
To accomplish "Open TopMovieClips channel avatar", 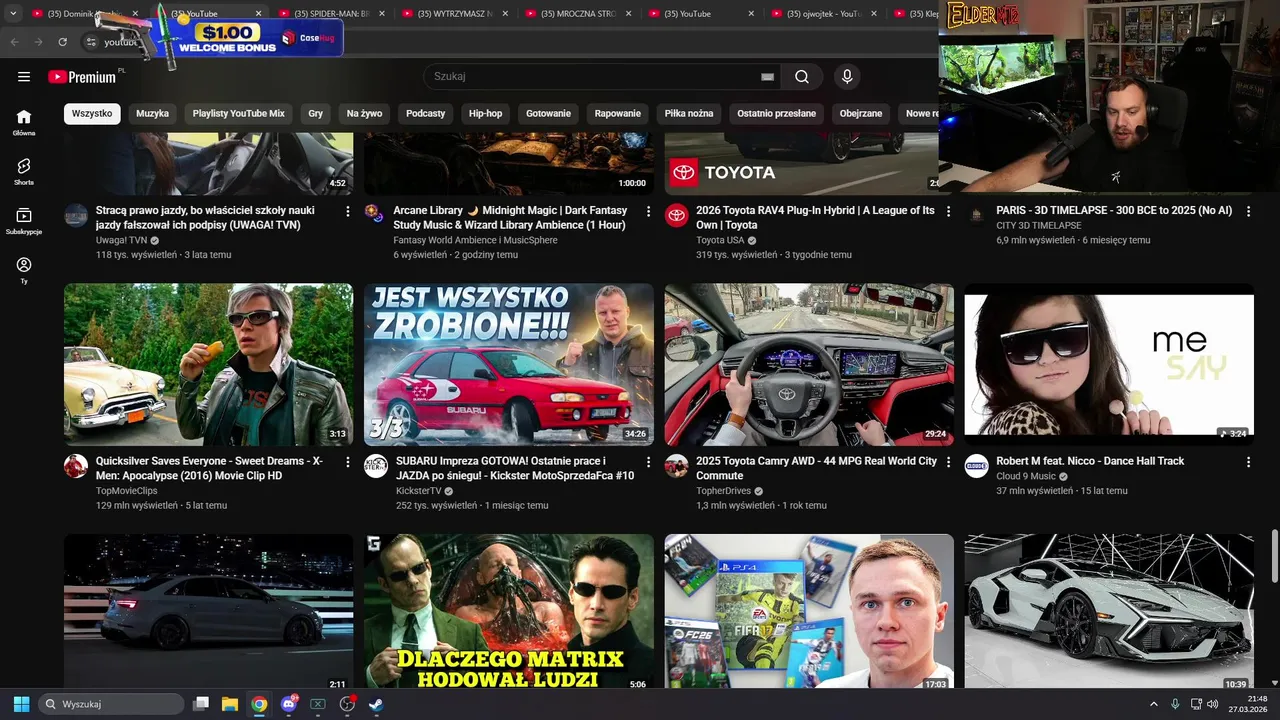I will click(76, 466).
